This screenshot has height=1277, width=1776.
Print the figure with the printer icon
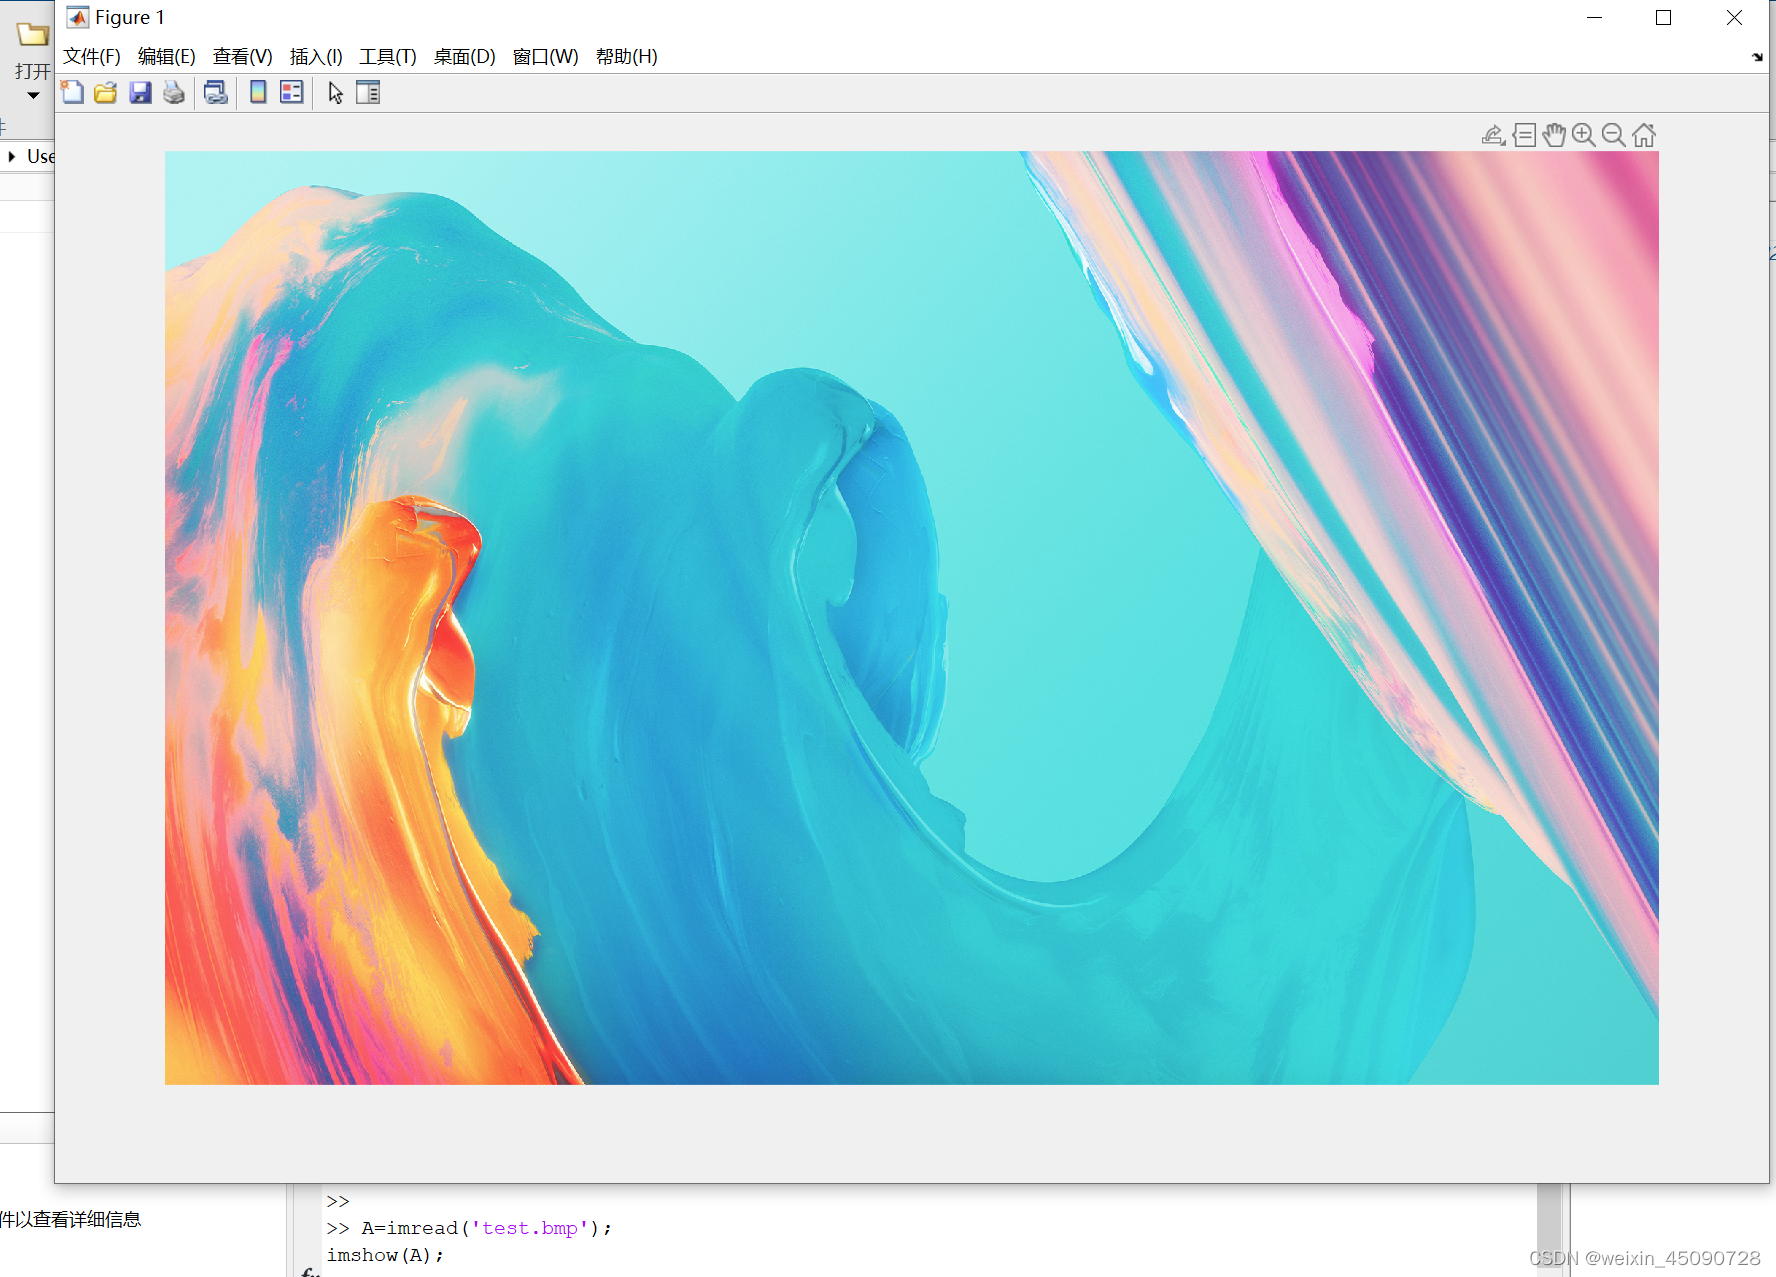(174, 93)
